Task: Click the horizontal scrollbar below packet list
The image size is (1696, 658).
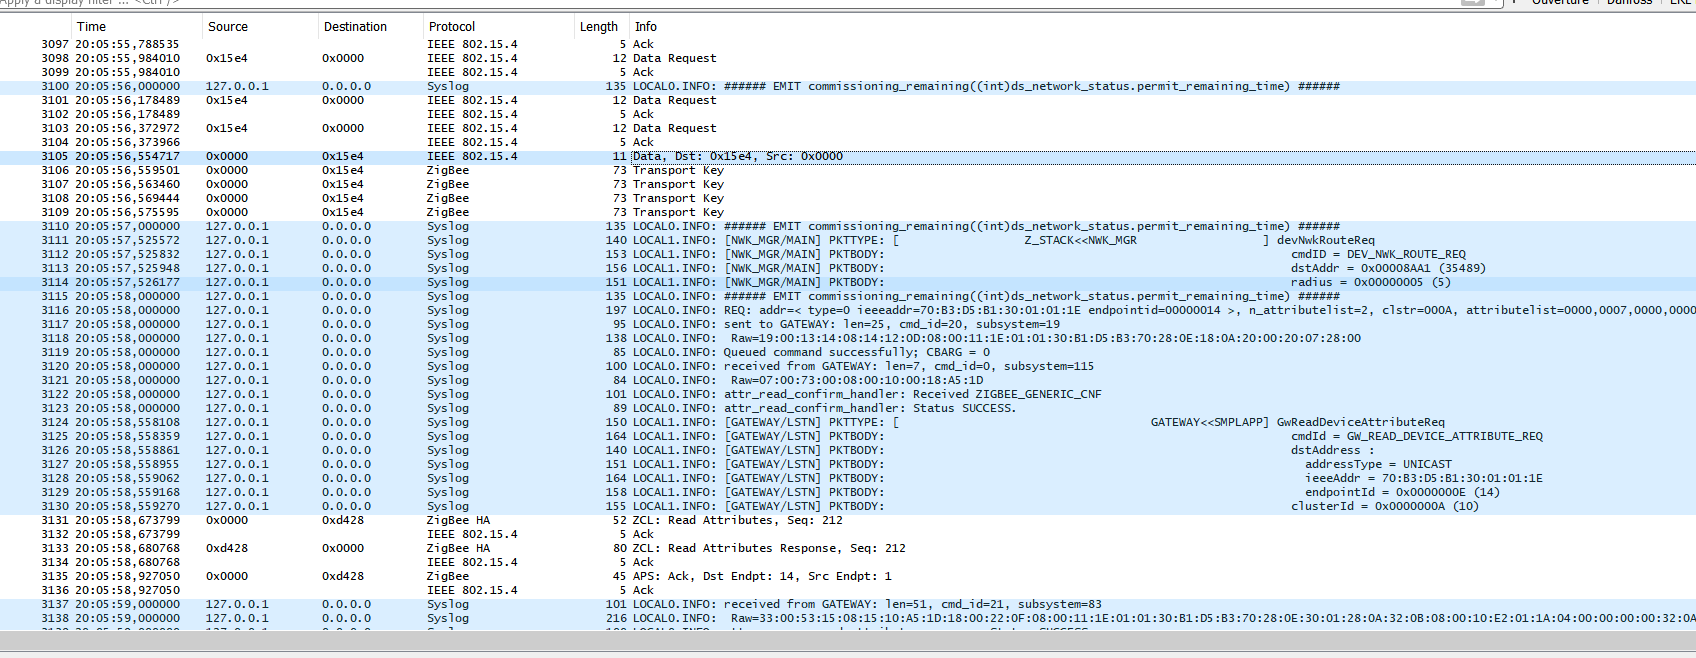Action: (x=848, y=640)
